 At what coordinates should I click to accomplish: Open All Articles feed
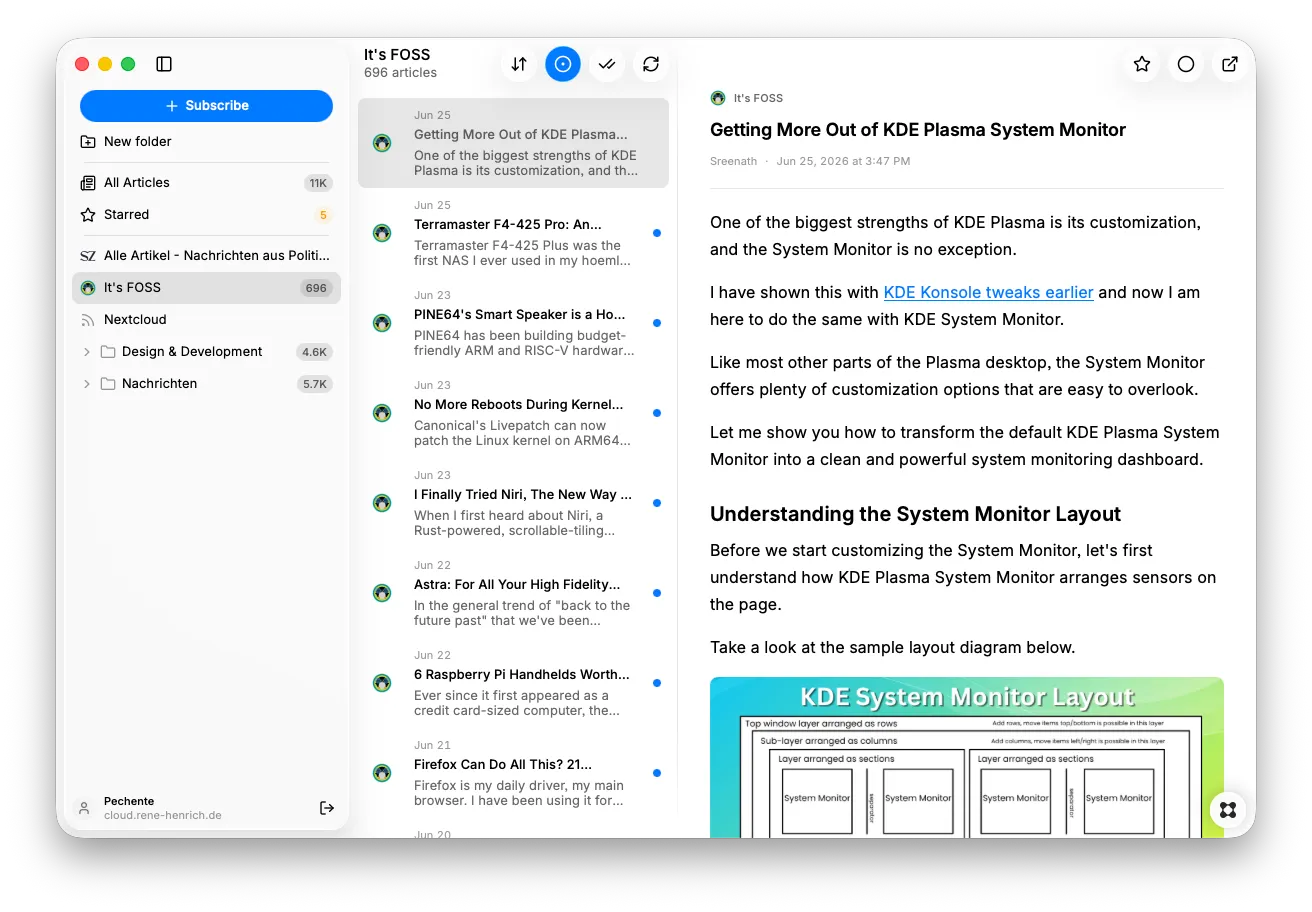pyautogui.click(x=206, y=183)
